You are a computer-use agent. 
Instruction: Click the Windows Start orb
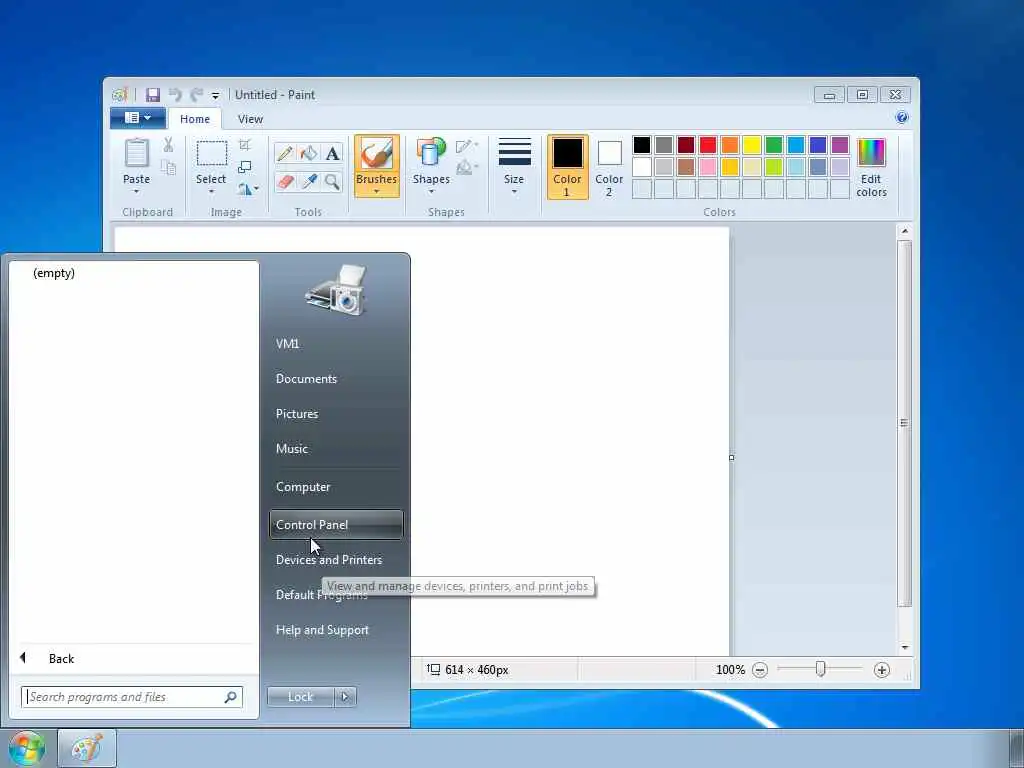(x=26, y=748)
